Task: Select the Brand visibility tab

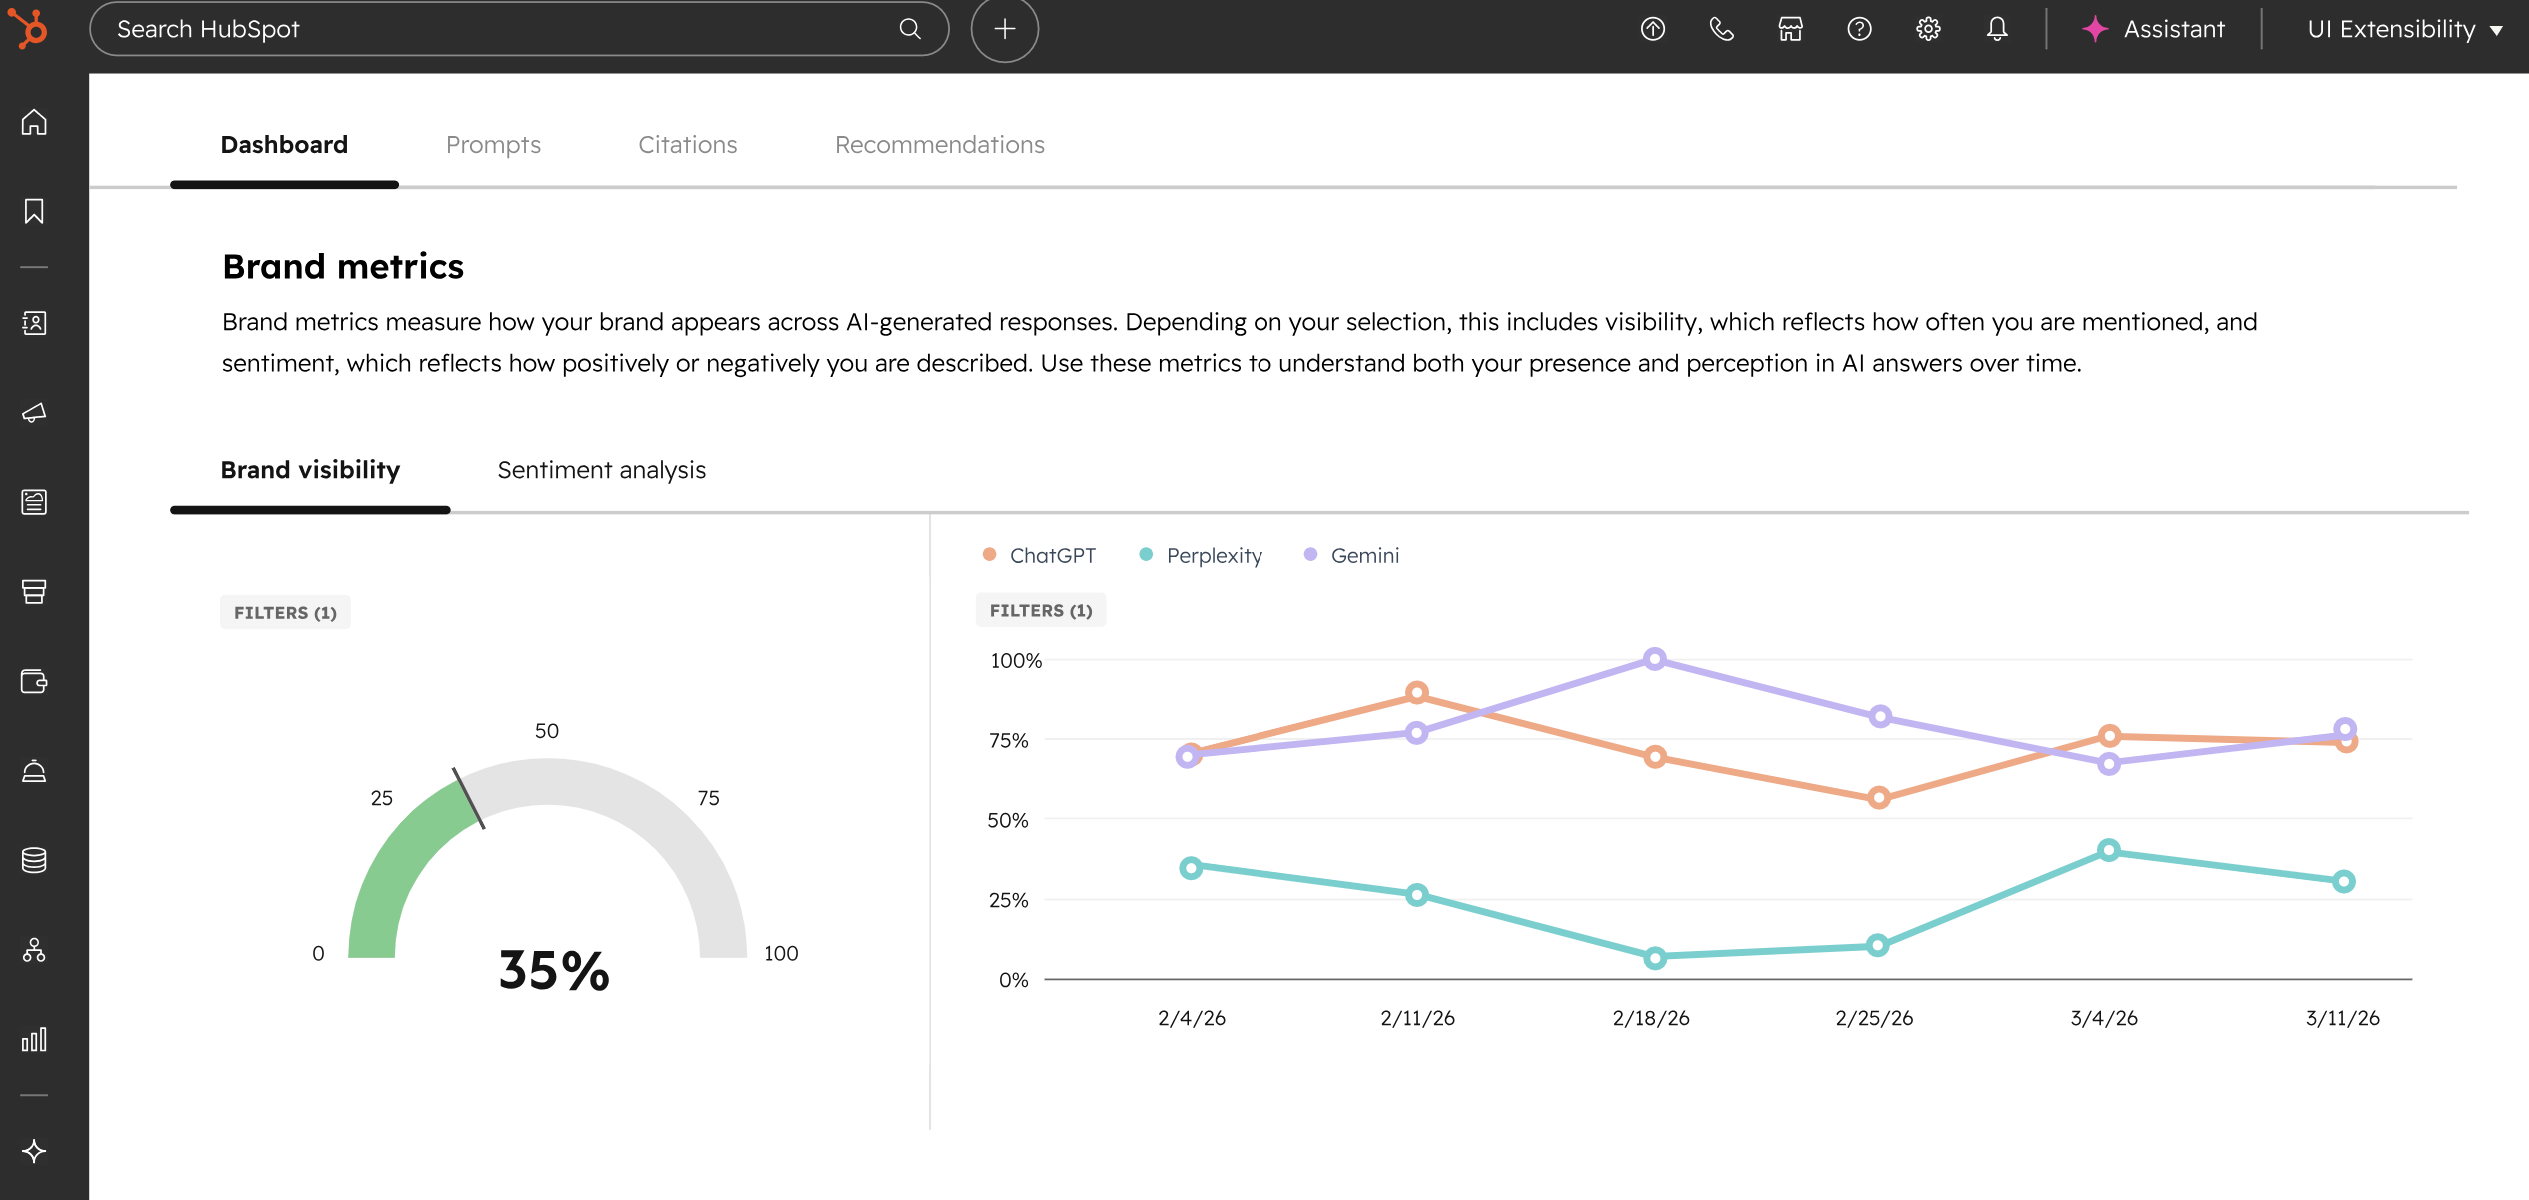Action: pyautogui.click(x=310, y=470)
